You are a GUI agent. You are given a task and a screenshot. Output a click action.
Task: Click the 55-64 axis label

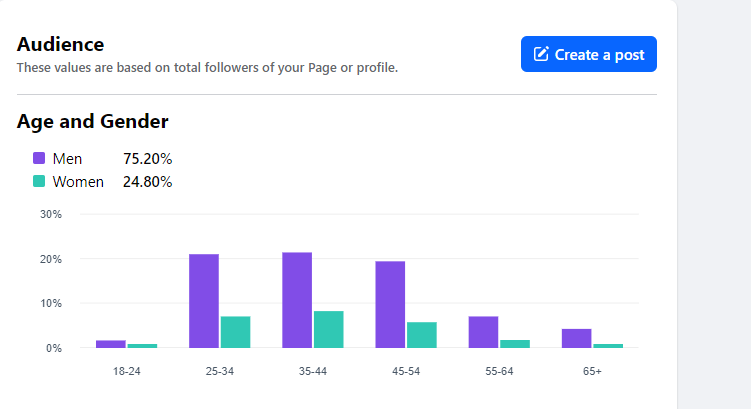coord(499,371)
